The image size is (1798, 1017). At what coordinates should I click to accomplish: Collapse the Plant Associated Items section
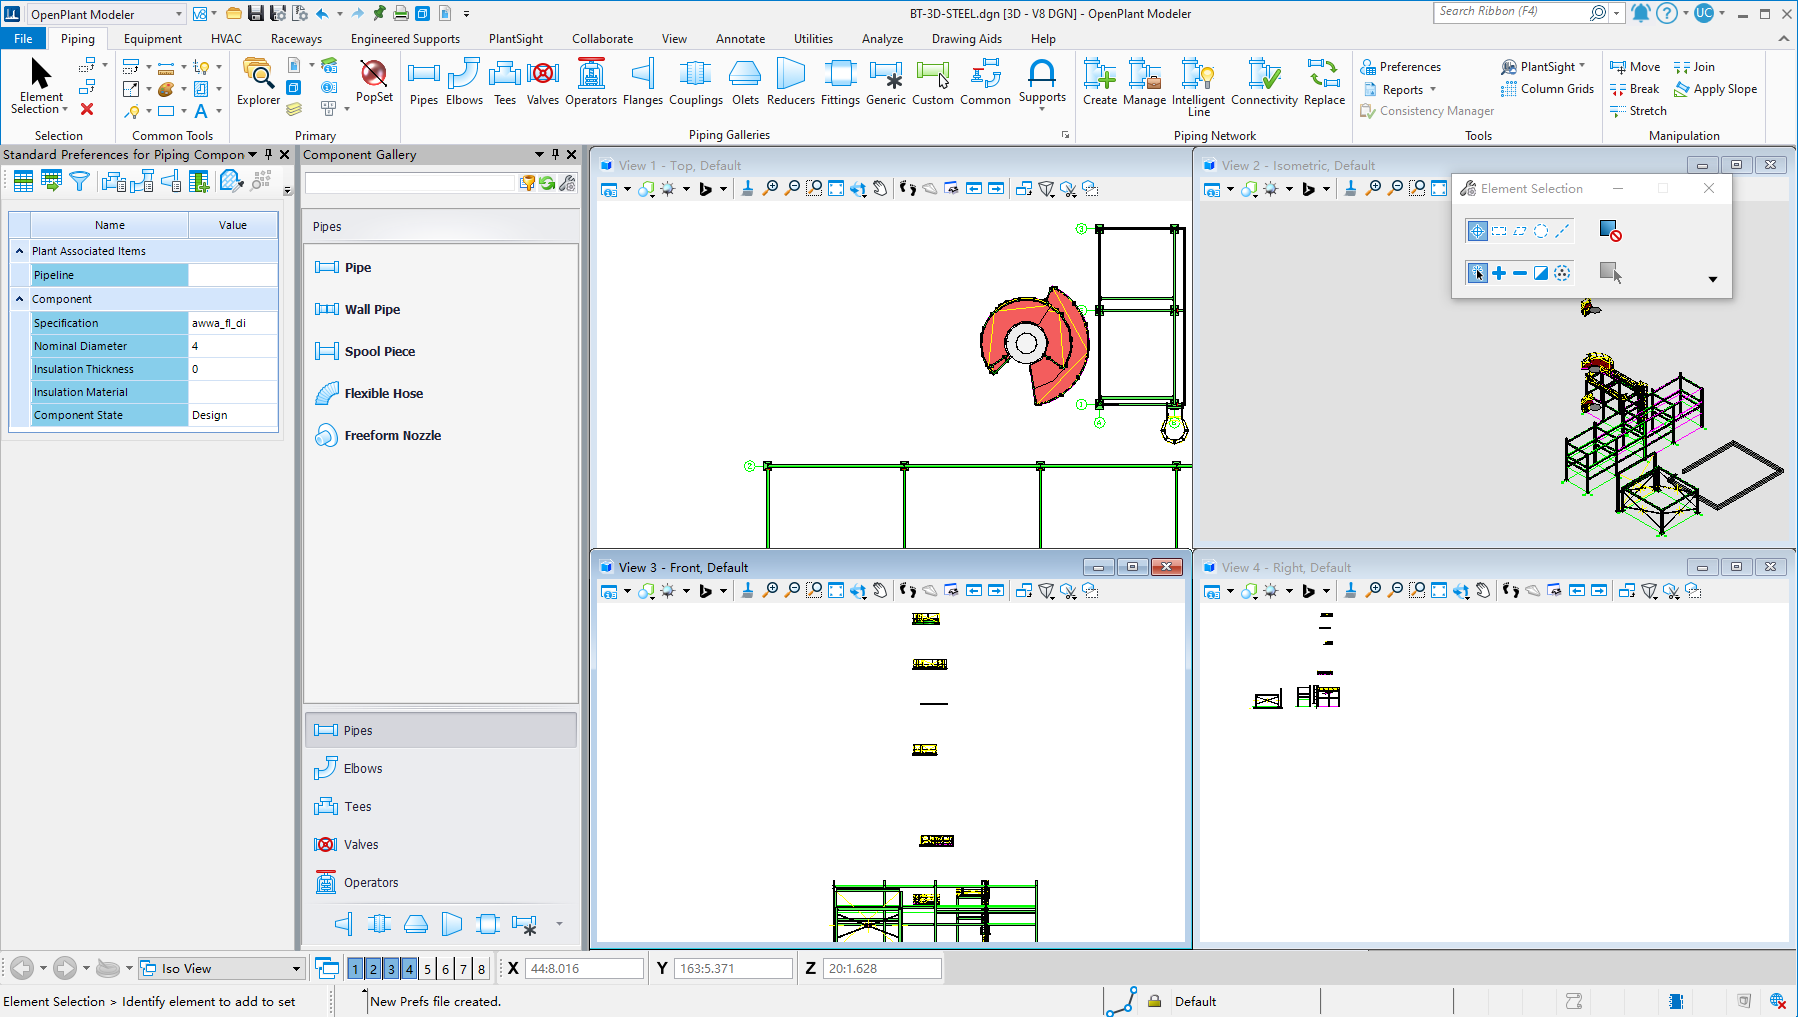point(18,251)
